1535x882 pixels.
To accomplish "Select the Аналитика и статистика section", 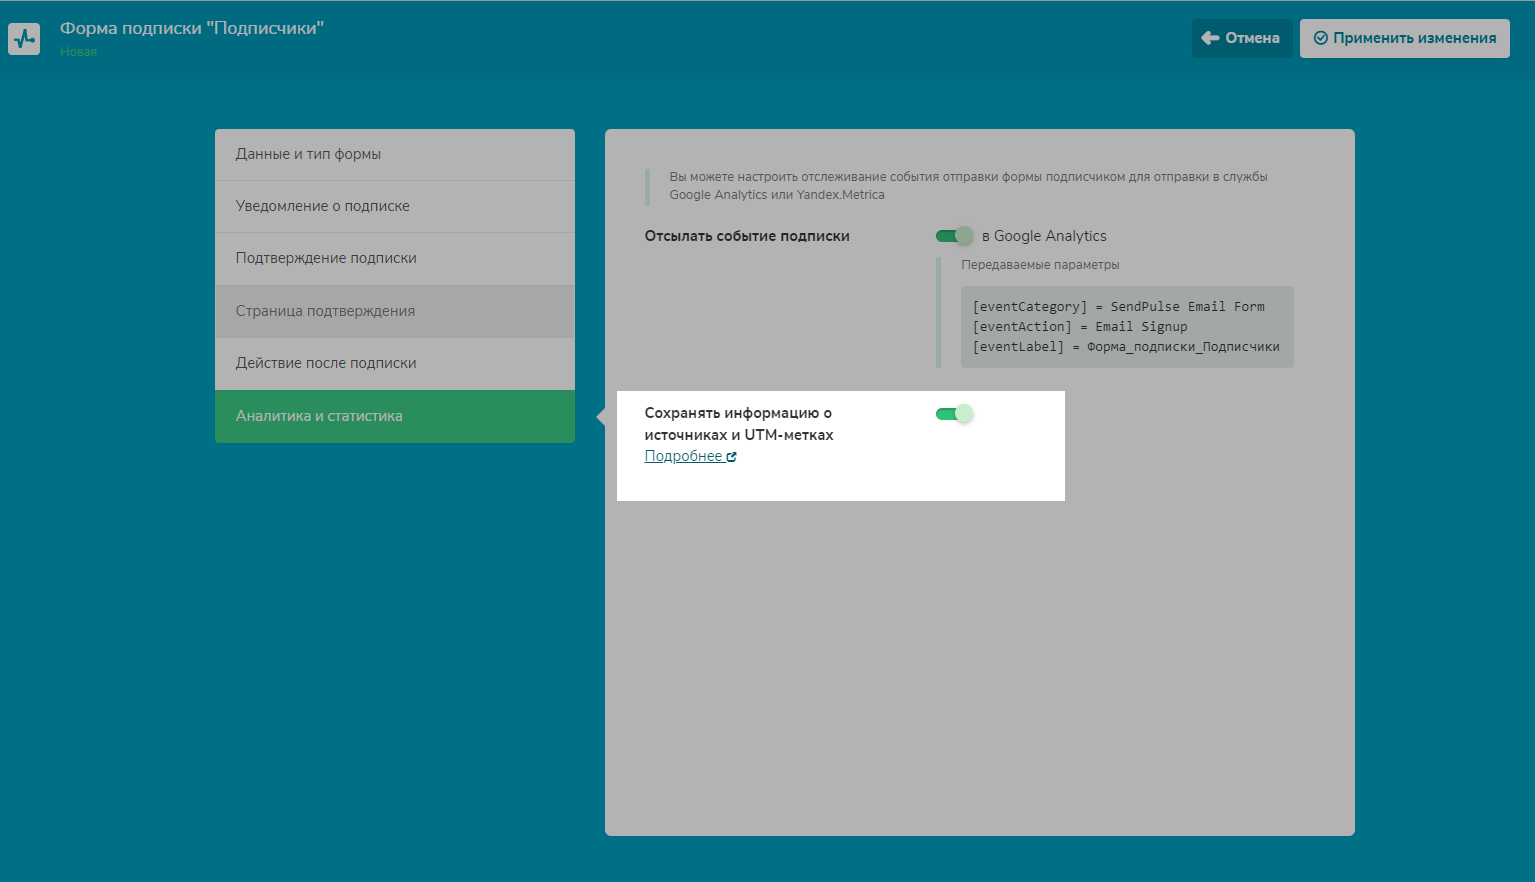I will click(x=395, y=416).
